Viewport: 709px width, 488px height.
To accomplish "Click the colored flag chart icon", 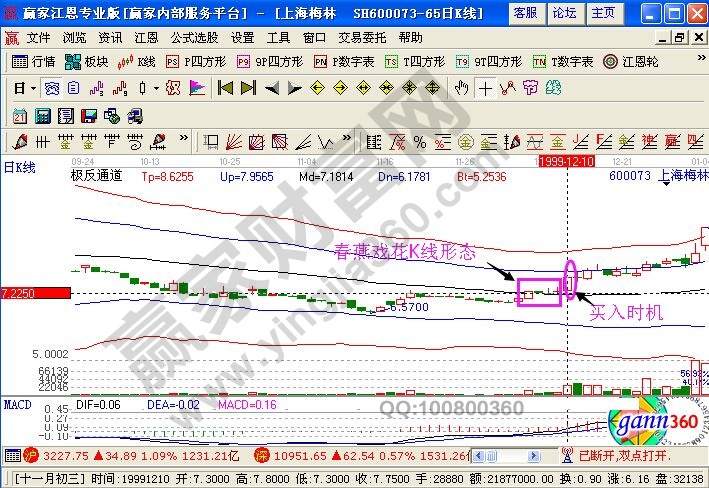I will tap(197, 88).
